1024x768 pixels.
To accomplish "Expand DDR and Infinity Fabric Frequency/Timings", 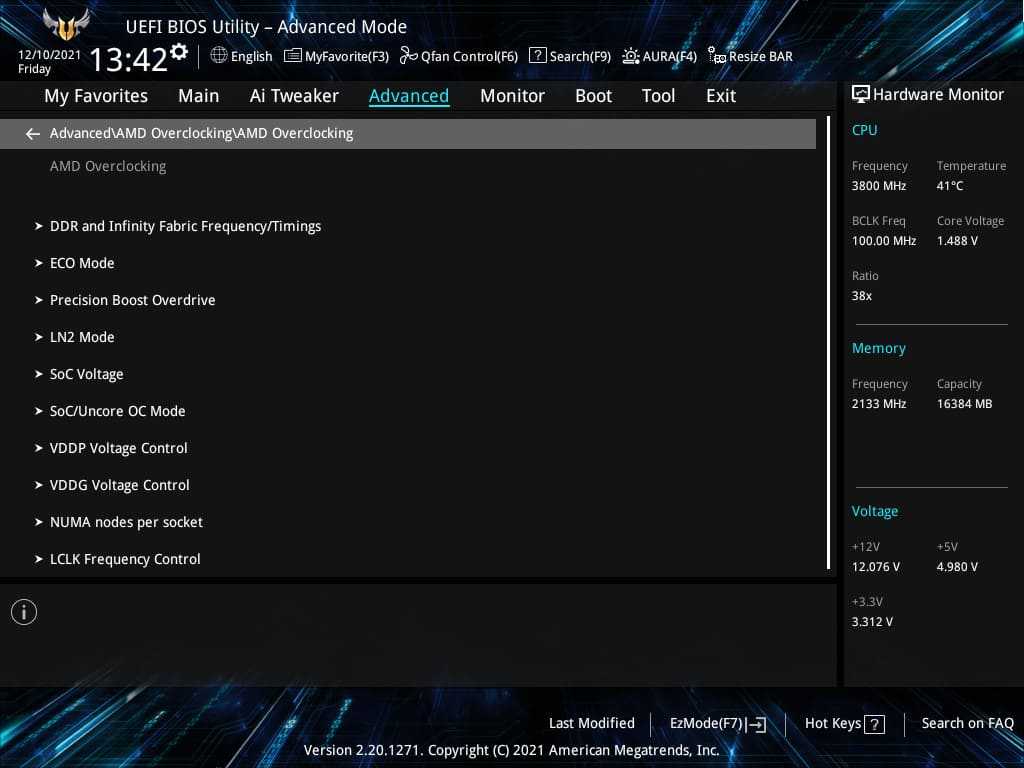I will click(185, 226).
